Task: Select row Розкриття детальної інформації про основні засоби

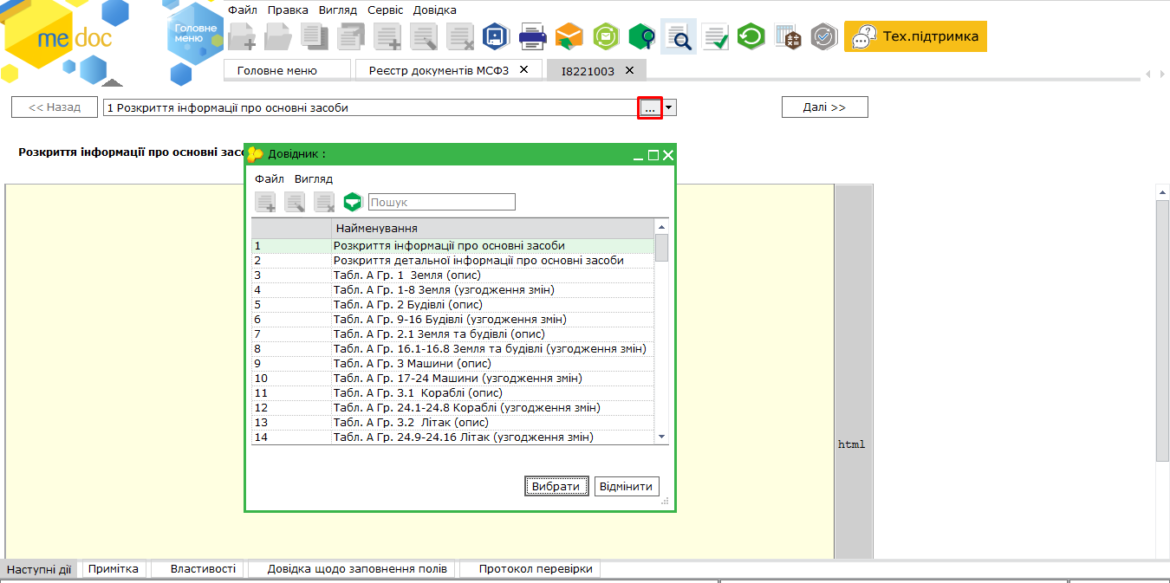Action: (x=453, y=261)
